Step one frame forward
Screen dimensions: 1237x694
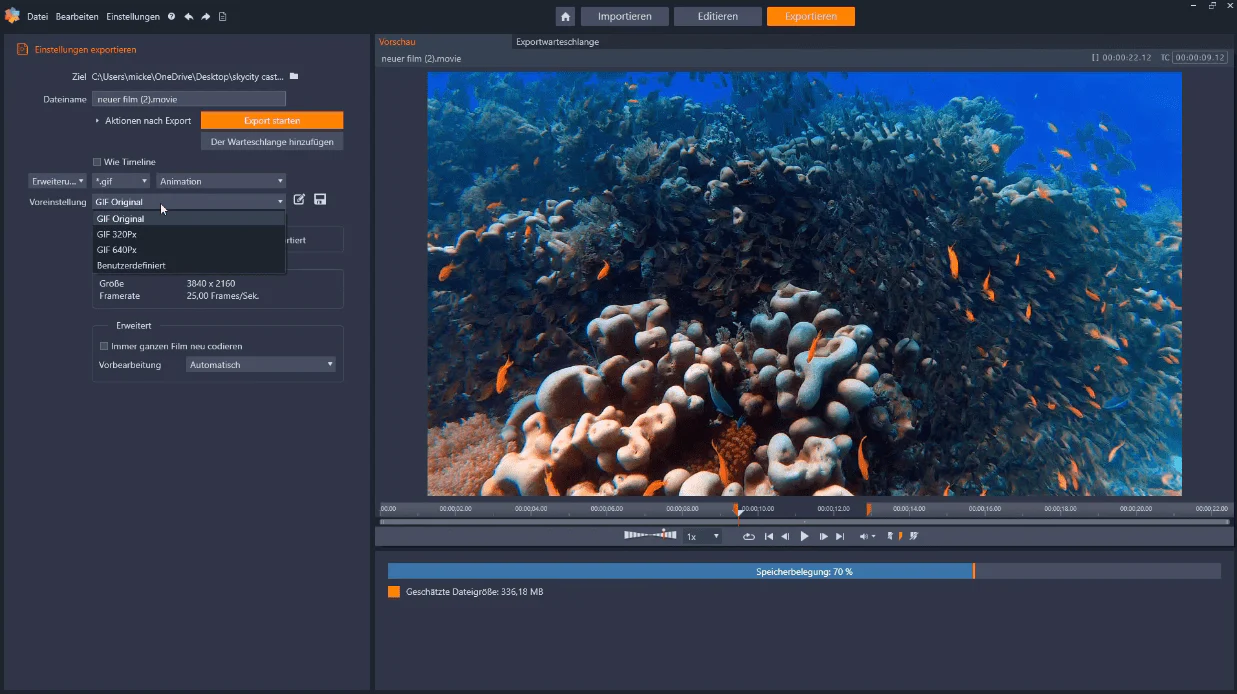823,537
